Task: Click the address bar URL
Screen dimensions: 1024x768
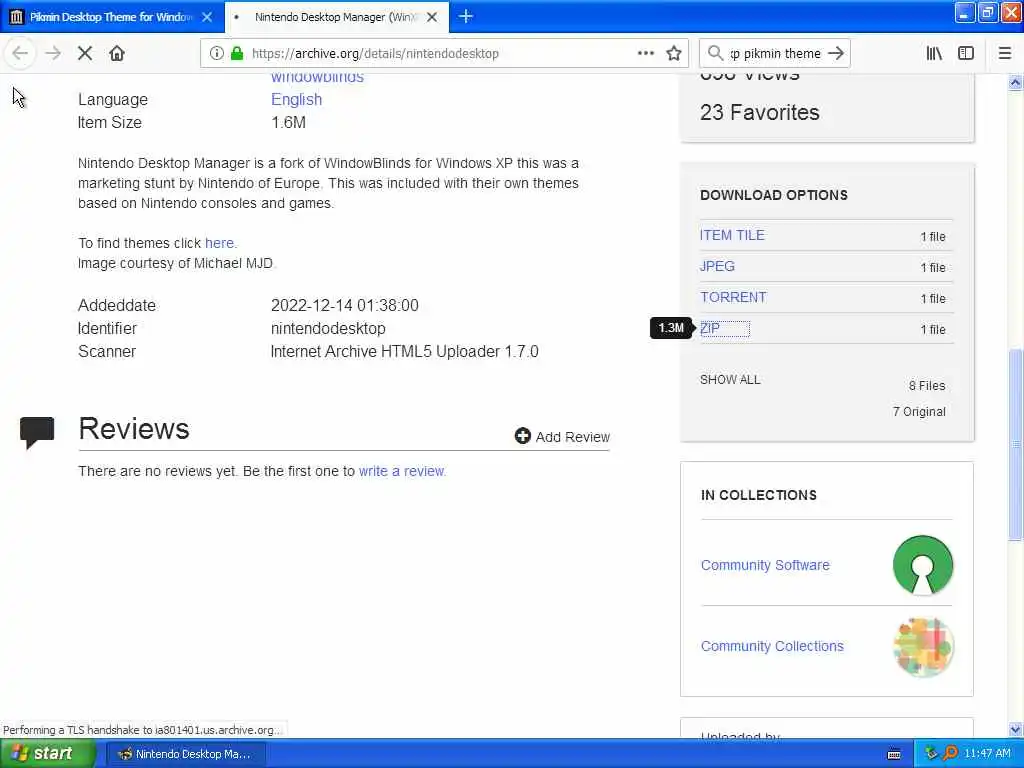Action: point(376,54)
